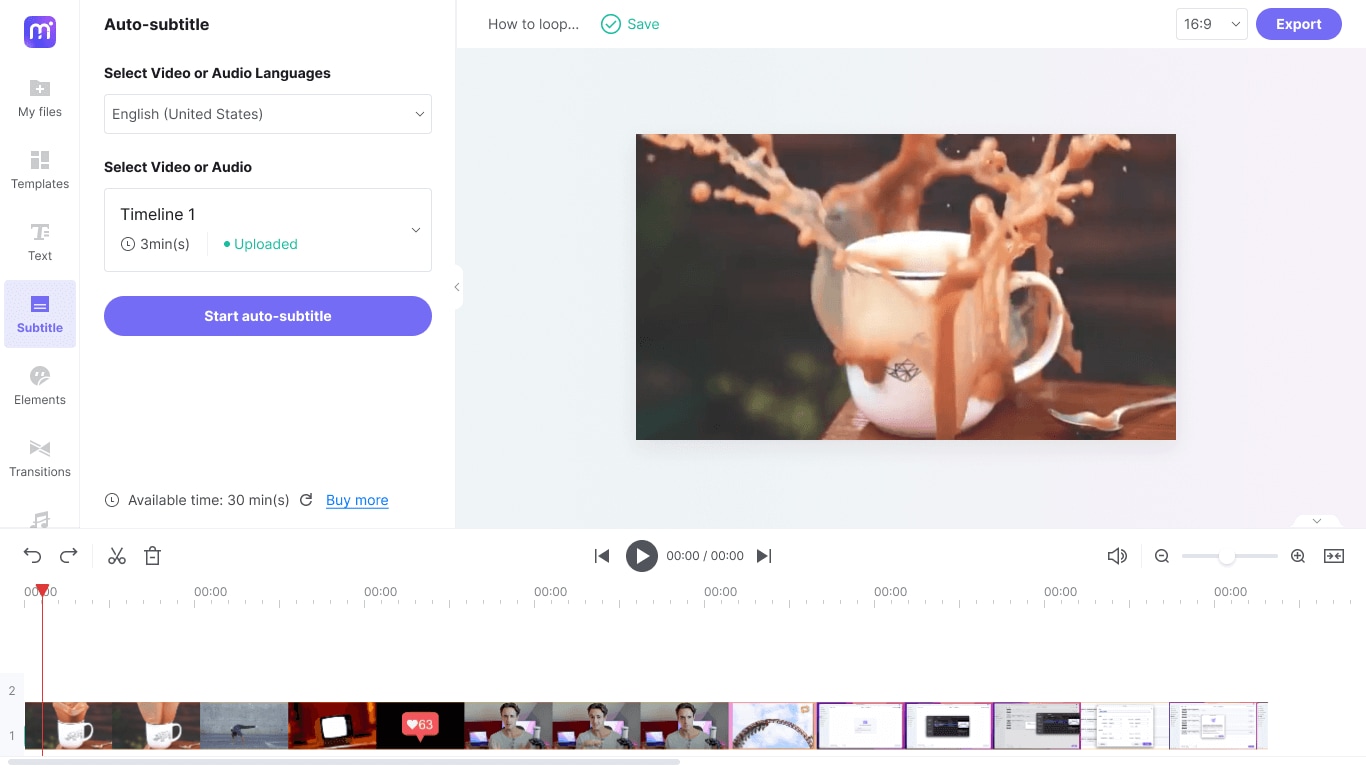Collapse the preview area chevron
Image resolution: width=1366 pixels, height=768 pixels.
[x=1317, y=521]
